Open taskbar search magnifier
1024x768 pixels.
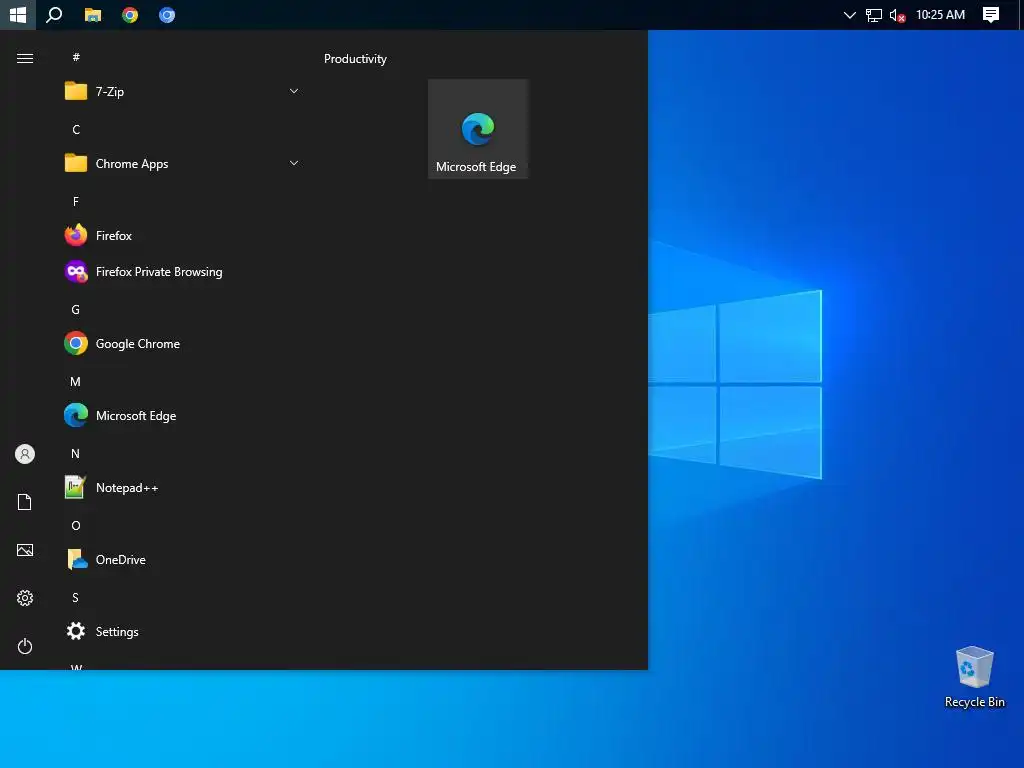54,14
